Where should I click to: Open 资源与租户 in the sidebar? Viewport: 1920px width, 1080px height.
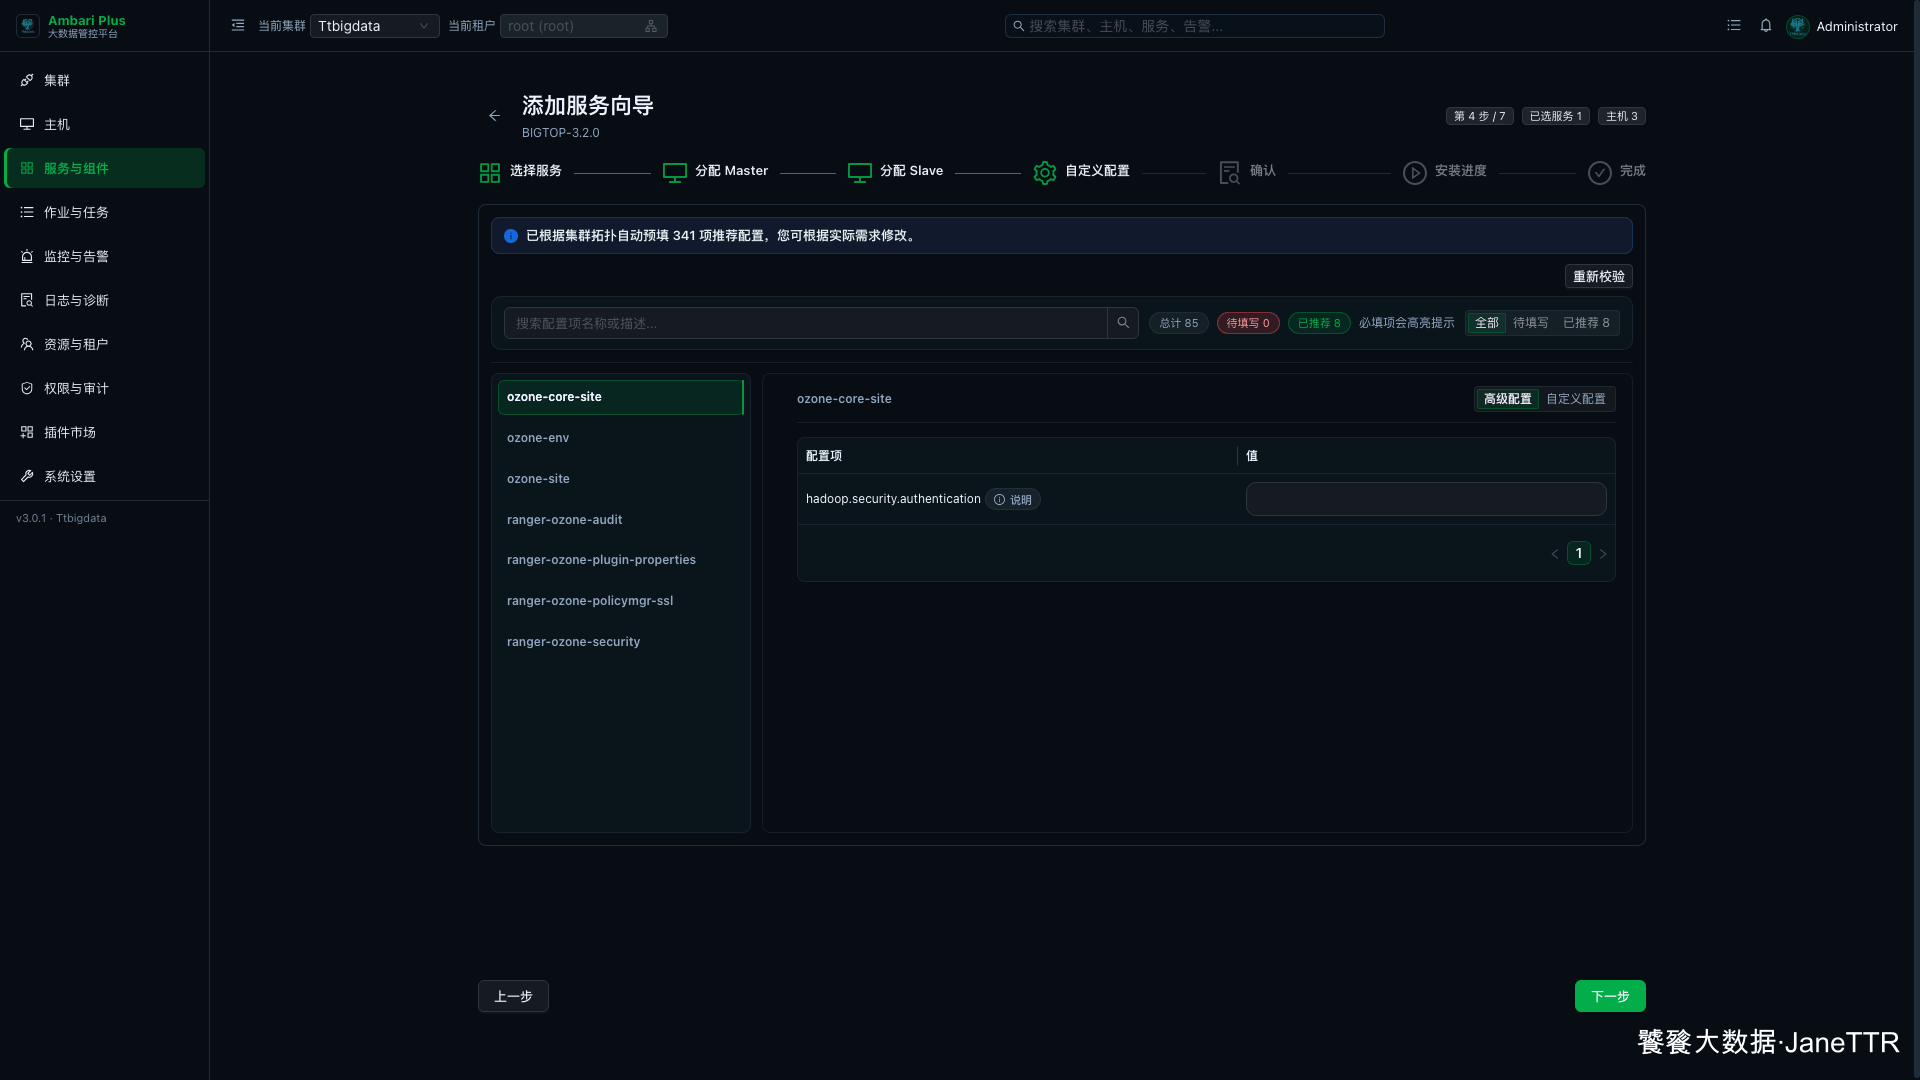click(x=104, y=344)
